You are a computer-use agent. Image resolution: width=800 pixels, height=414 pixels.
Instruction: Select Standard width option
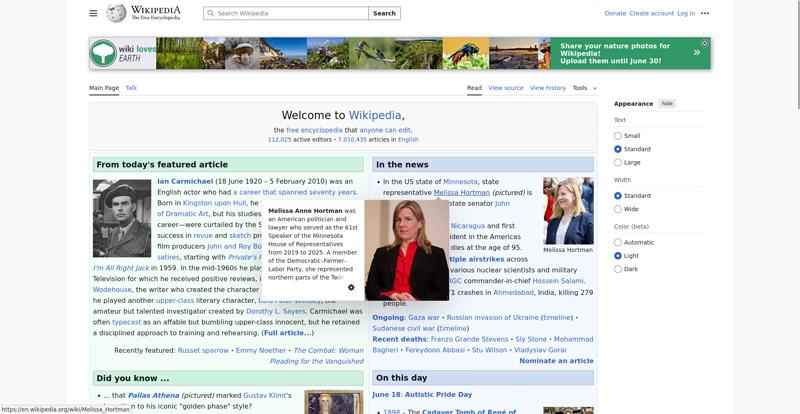point(618,196)
